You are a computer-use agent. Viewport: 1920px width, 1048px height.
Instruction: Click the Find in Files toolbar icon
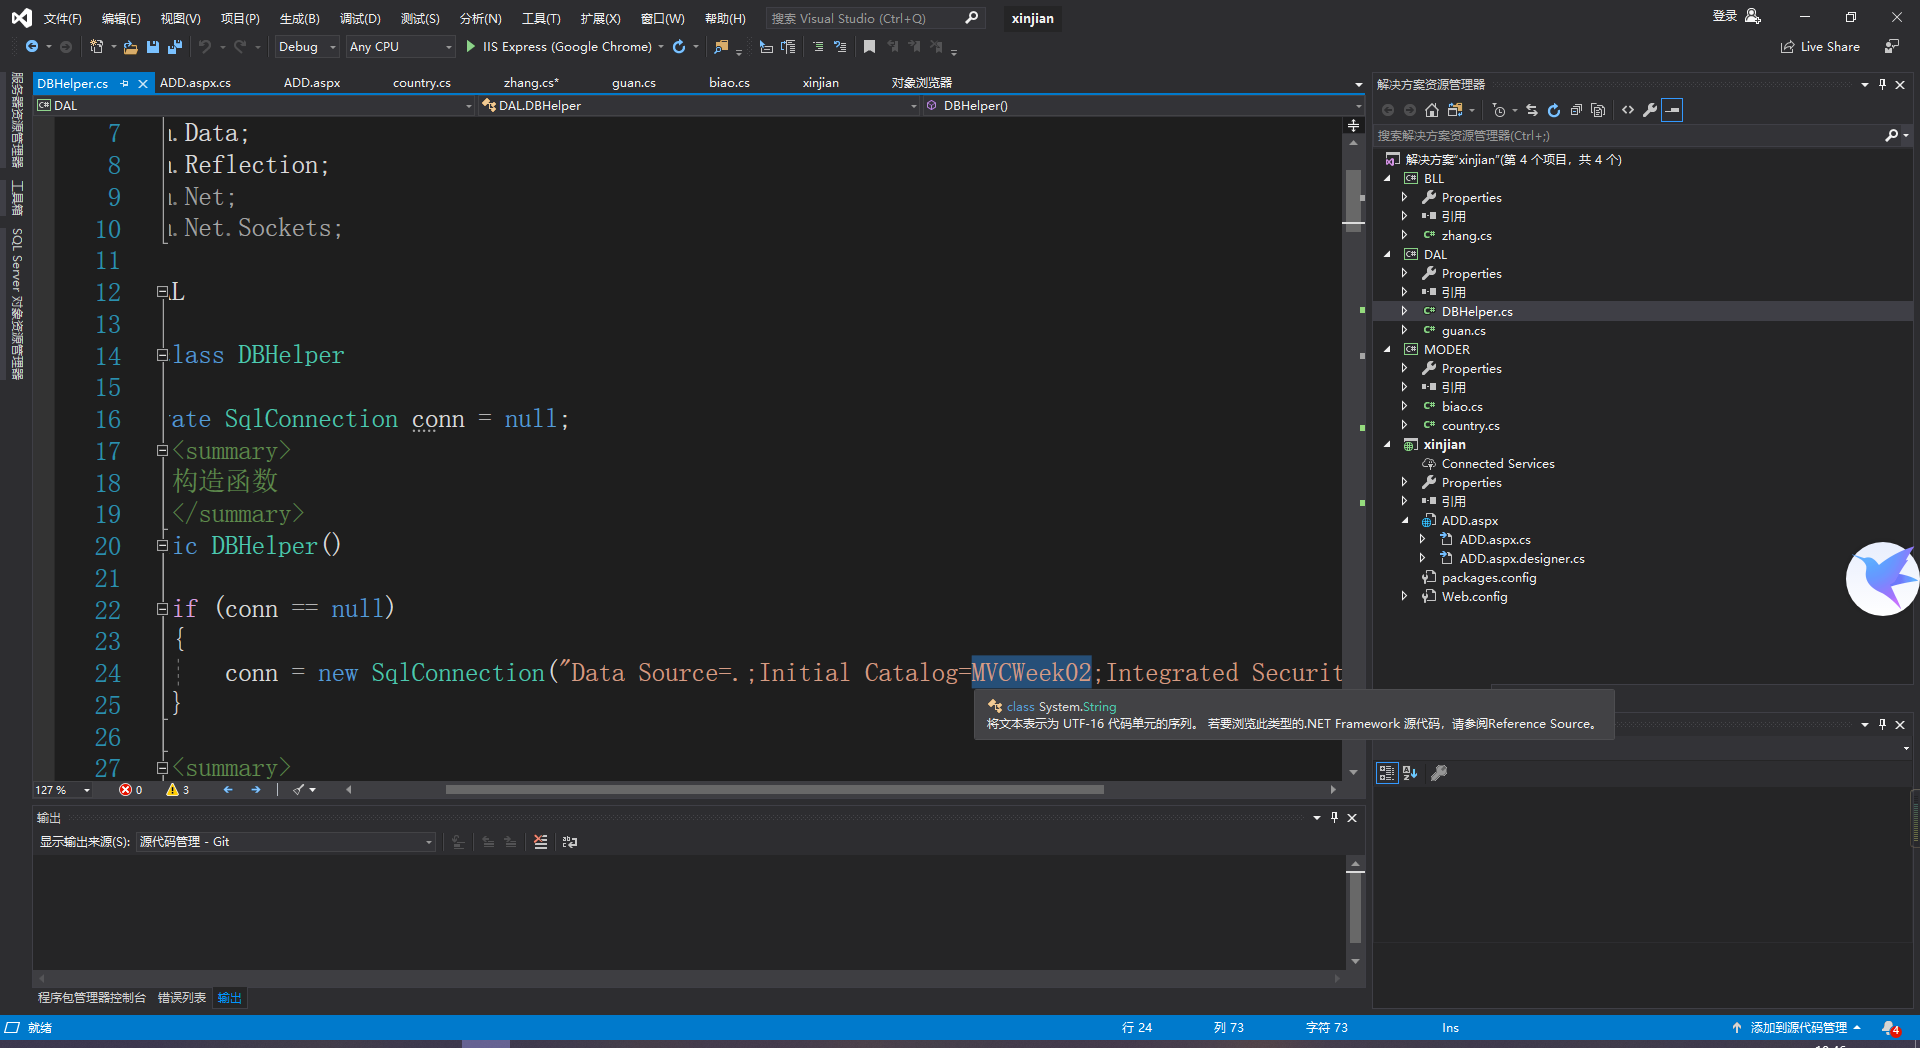click(x=721, y=47)
